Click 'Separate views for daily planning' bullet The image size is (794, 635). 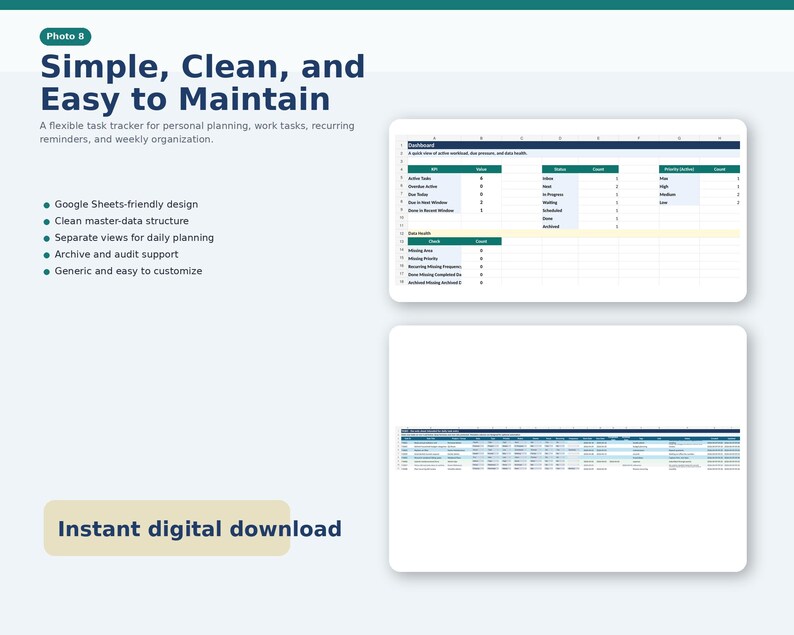(x=134, y=237)
